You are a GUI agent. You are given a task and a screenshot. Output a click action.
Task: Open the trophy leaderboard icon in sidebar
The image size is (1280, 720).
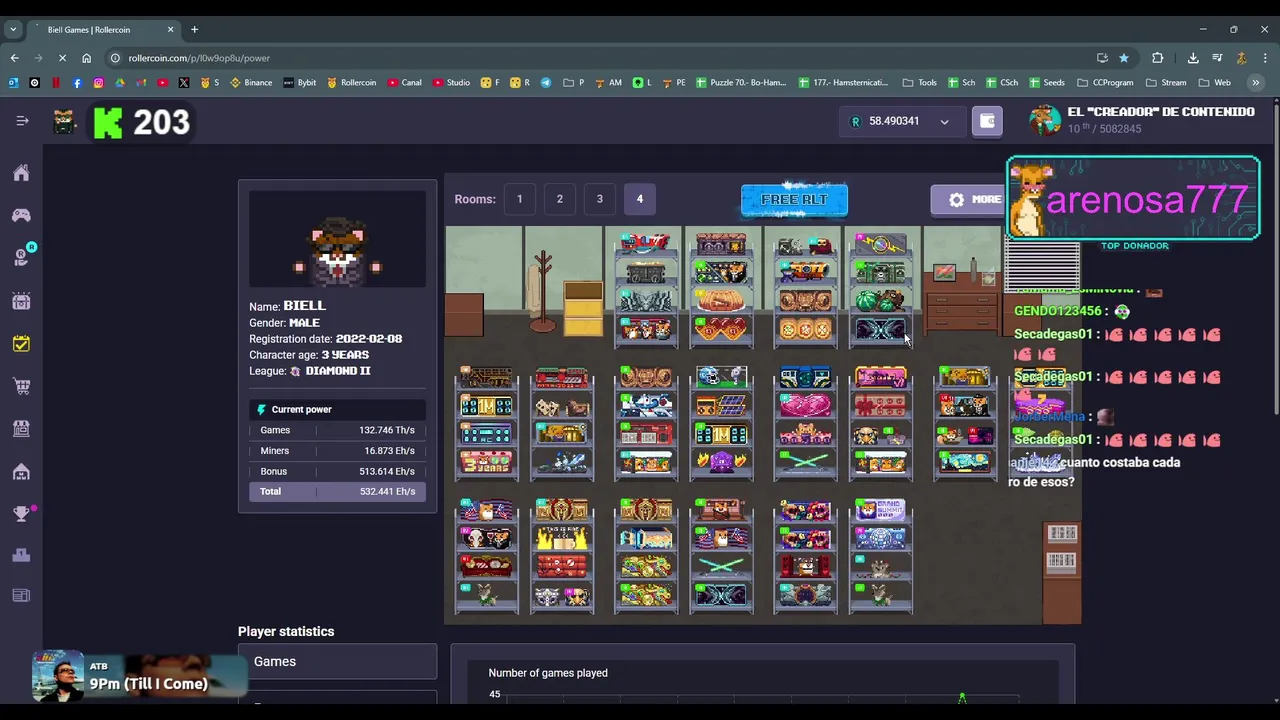coord(21,513)
